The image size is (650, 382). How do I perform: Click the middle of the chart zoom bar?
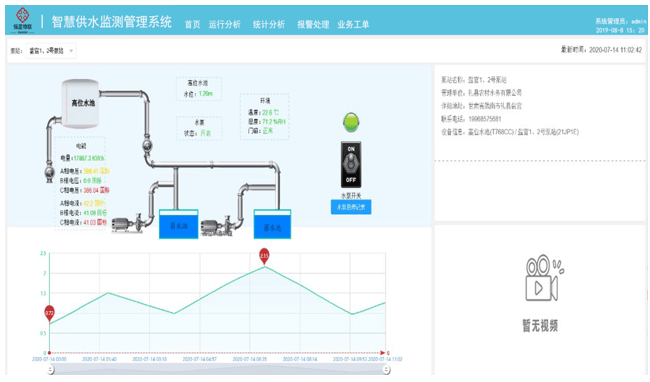click(218, 369)
